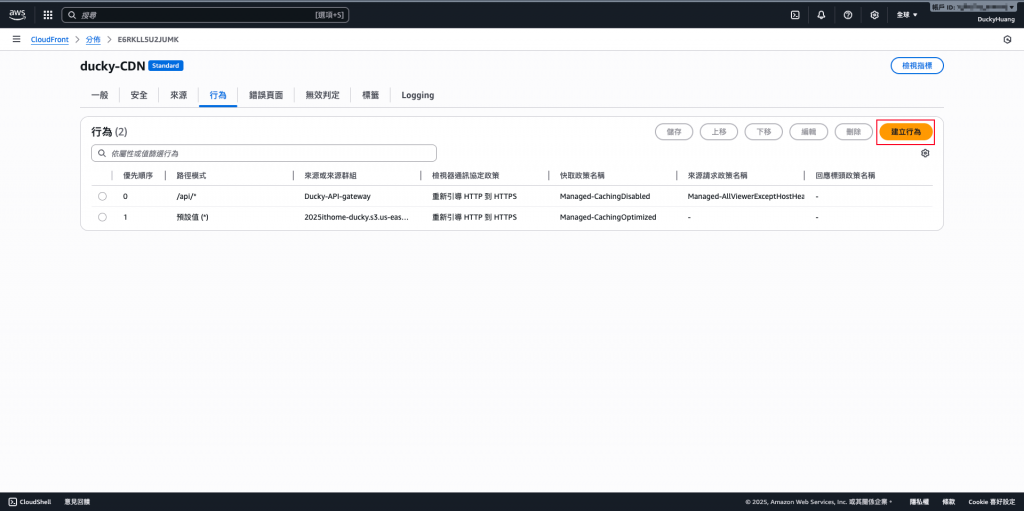Viewport: 1024px width, 511px height.
Task: Open the 條款 footer link
Action: 949,502
